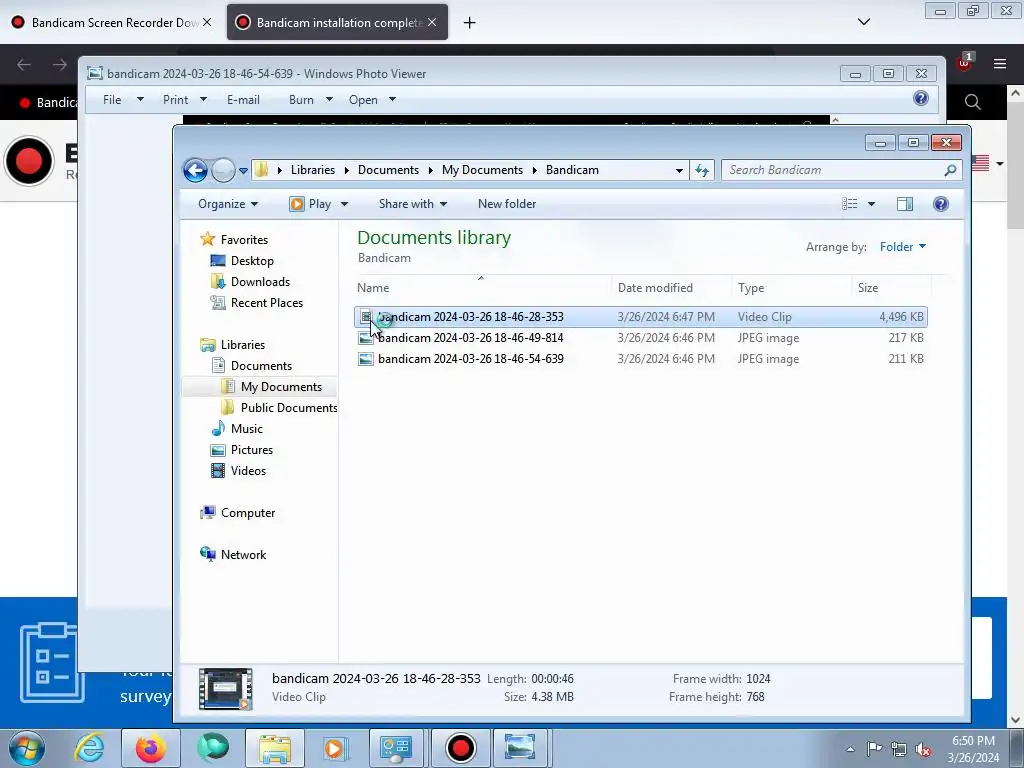Open the Share with dropdown
The image size is (1024, 768).
click(x=413, y=204)
